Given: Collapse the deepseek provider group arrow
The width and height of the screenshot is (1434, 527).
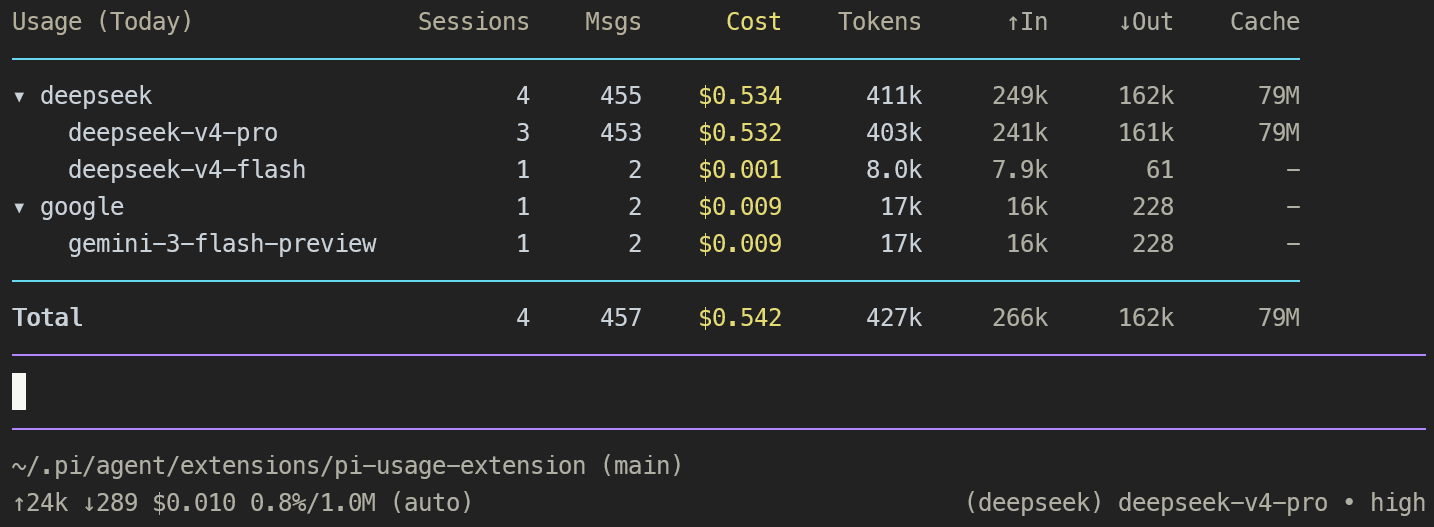Looking at the screenshot, I should coord(19,97).
